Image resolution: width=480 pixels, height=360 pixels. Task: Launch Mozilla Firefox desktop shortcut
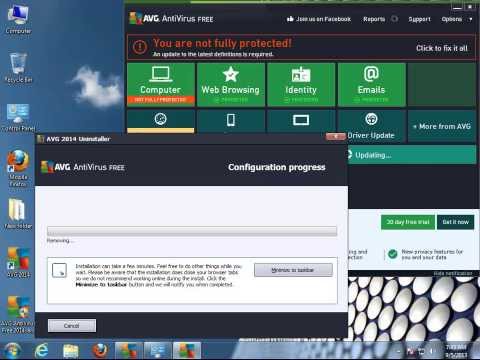pyautogui.click(x=18, y=168)
